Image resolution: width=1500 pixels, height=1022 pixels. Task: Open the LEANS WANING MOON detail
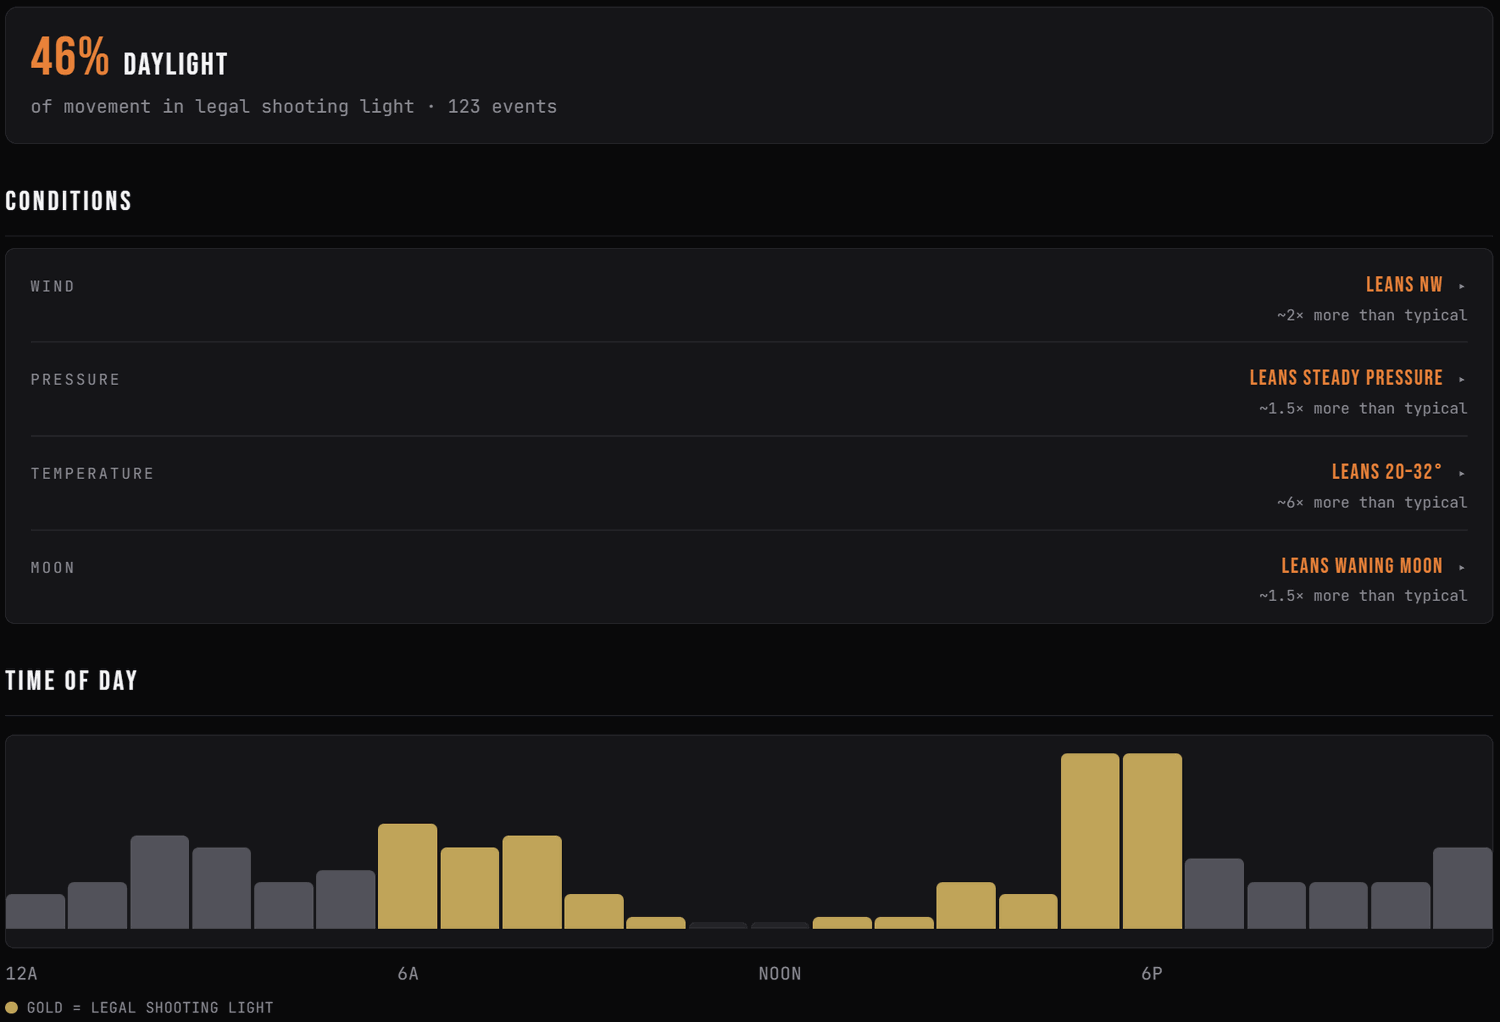pos(1362,566)
